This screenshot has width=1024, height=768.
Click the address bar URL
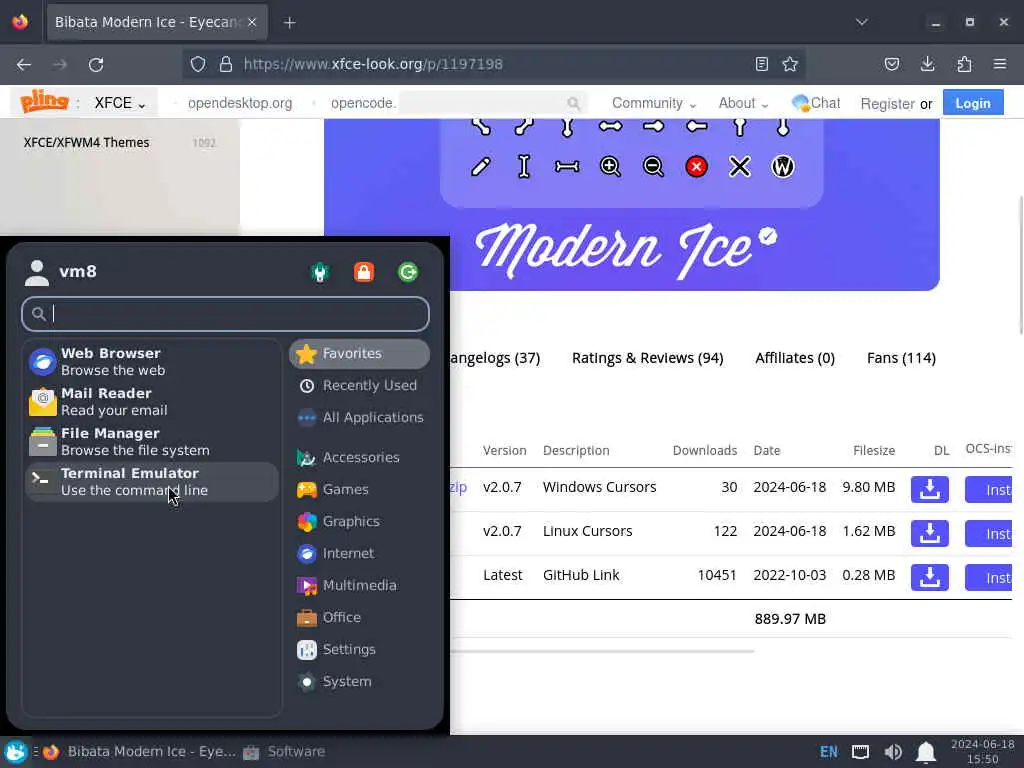373,64
